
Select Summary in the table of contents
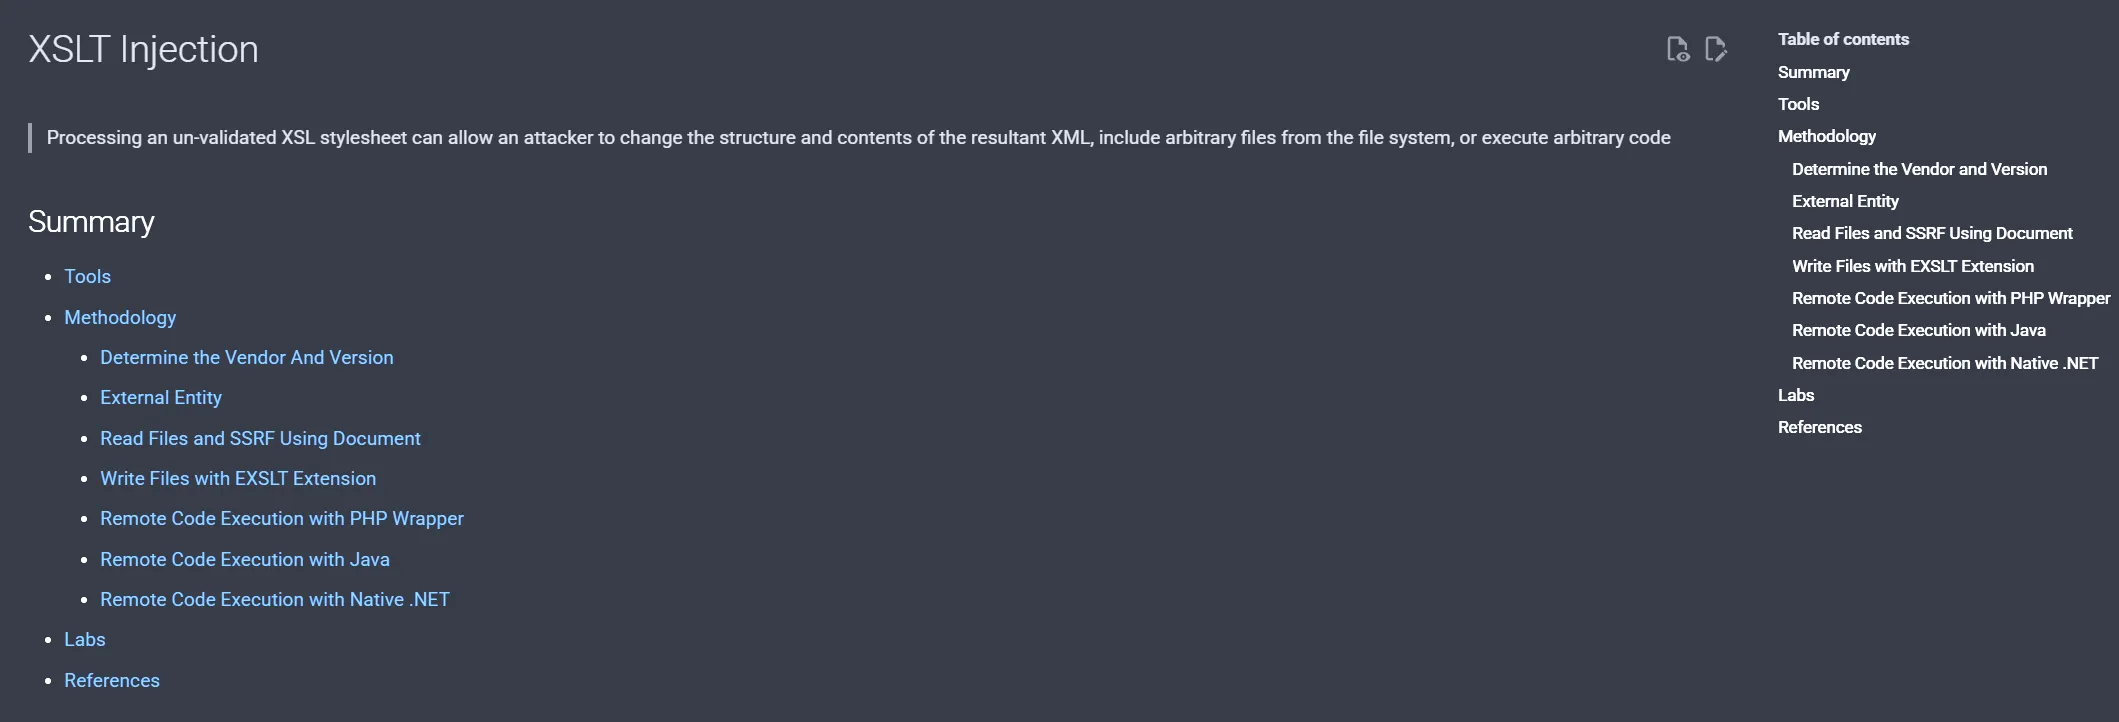(x=1813, y=72)
